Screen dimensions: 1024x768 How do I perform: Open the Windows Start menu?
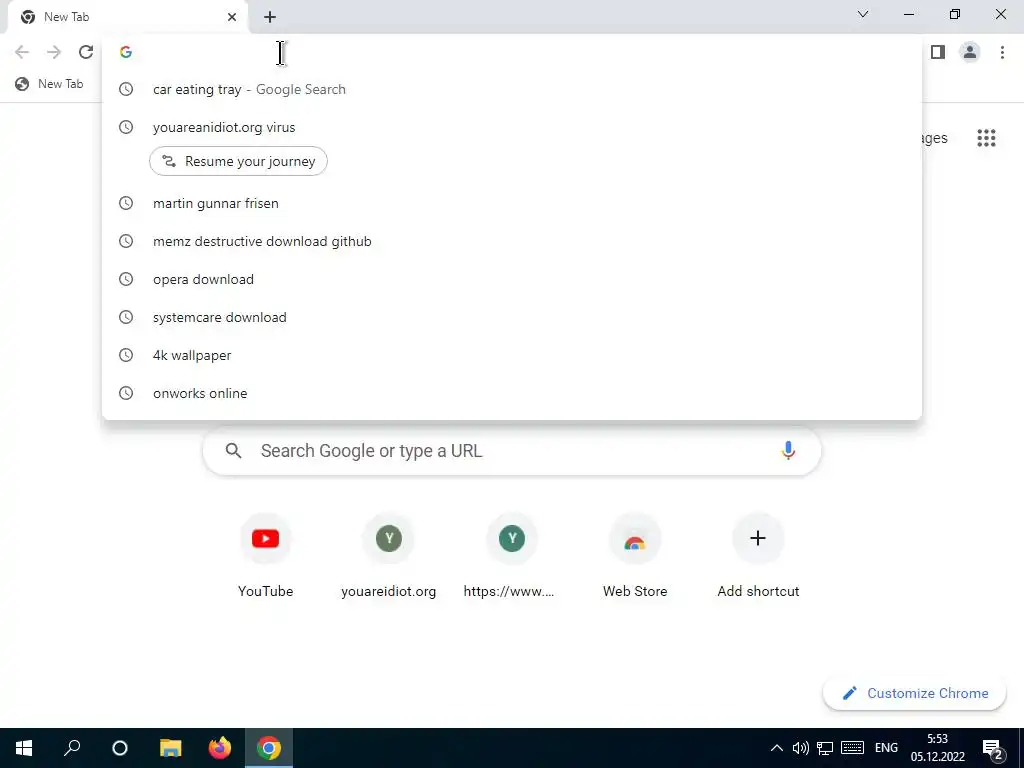click(24, 748)
